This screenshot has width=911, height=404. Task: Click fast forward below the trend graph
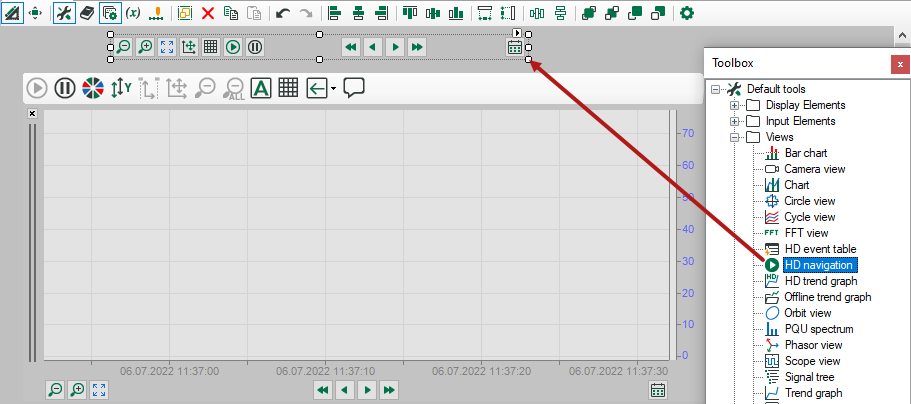(390, 389)
